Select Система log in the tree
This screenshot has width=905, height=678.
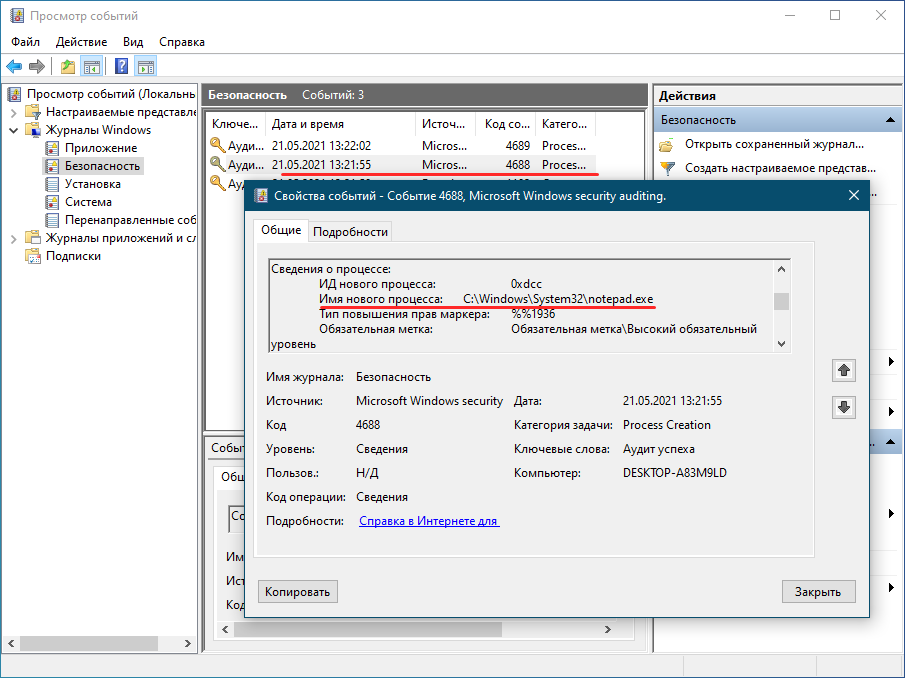[x=88, y=202]
